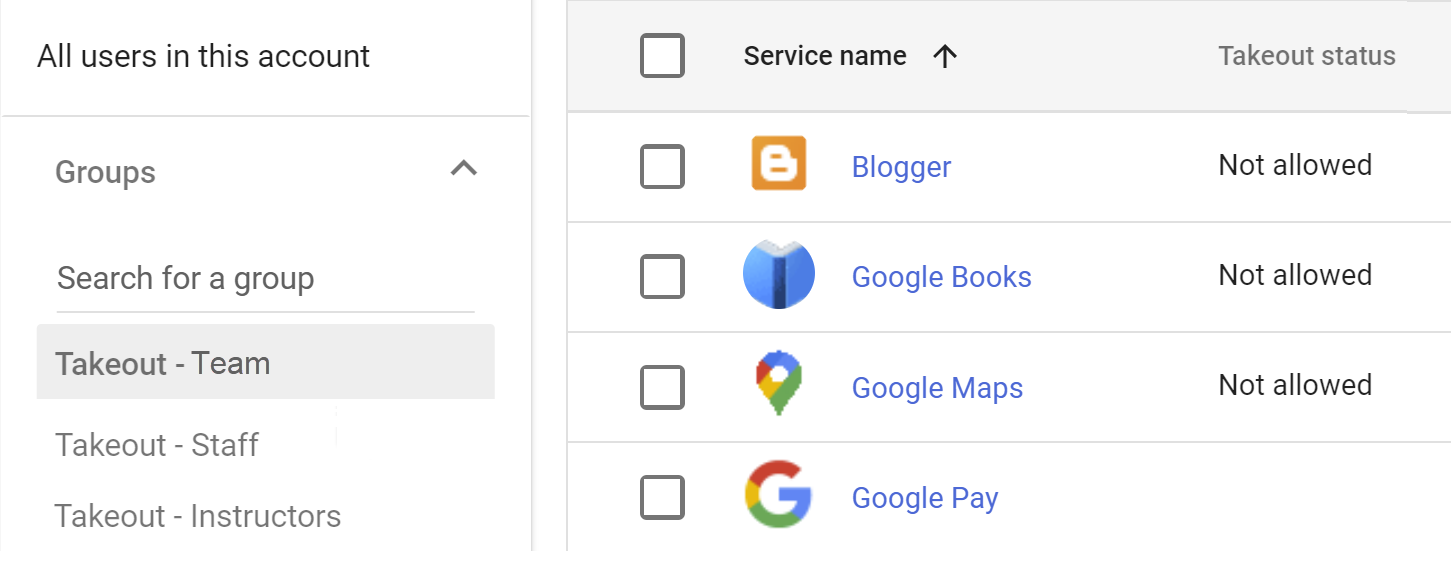Open the Google Pay service link
This screenshot has height=578, width=1451.
pyautogui.click(x=925, y=498)
